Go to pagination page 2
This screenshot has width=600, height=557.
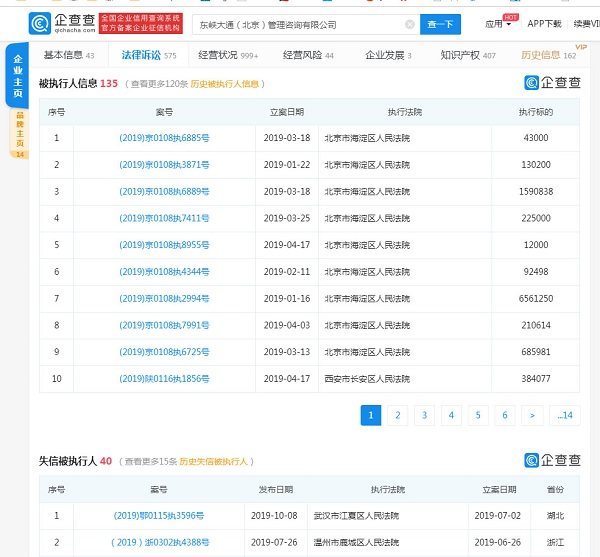[398, 415]
